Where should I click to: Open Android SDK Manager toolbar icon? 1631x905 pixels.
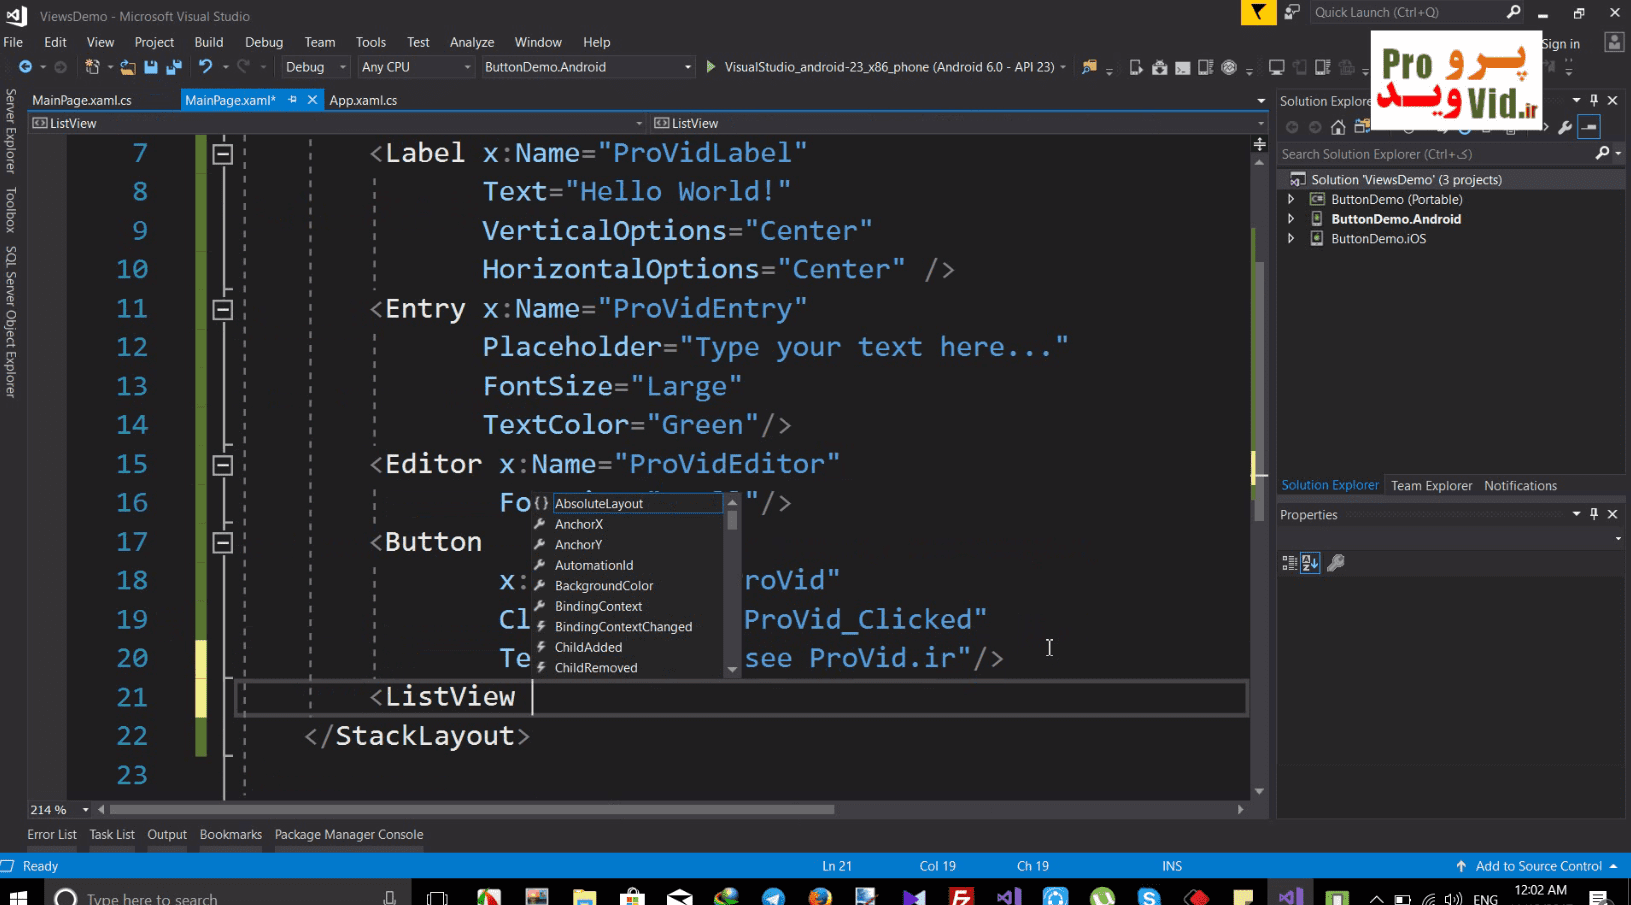click(x=1159, y=67)
